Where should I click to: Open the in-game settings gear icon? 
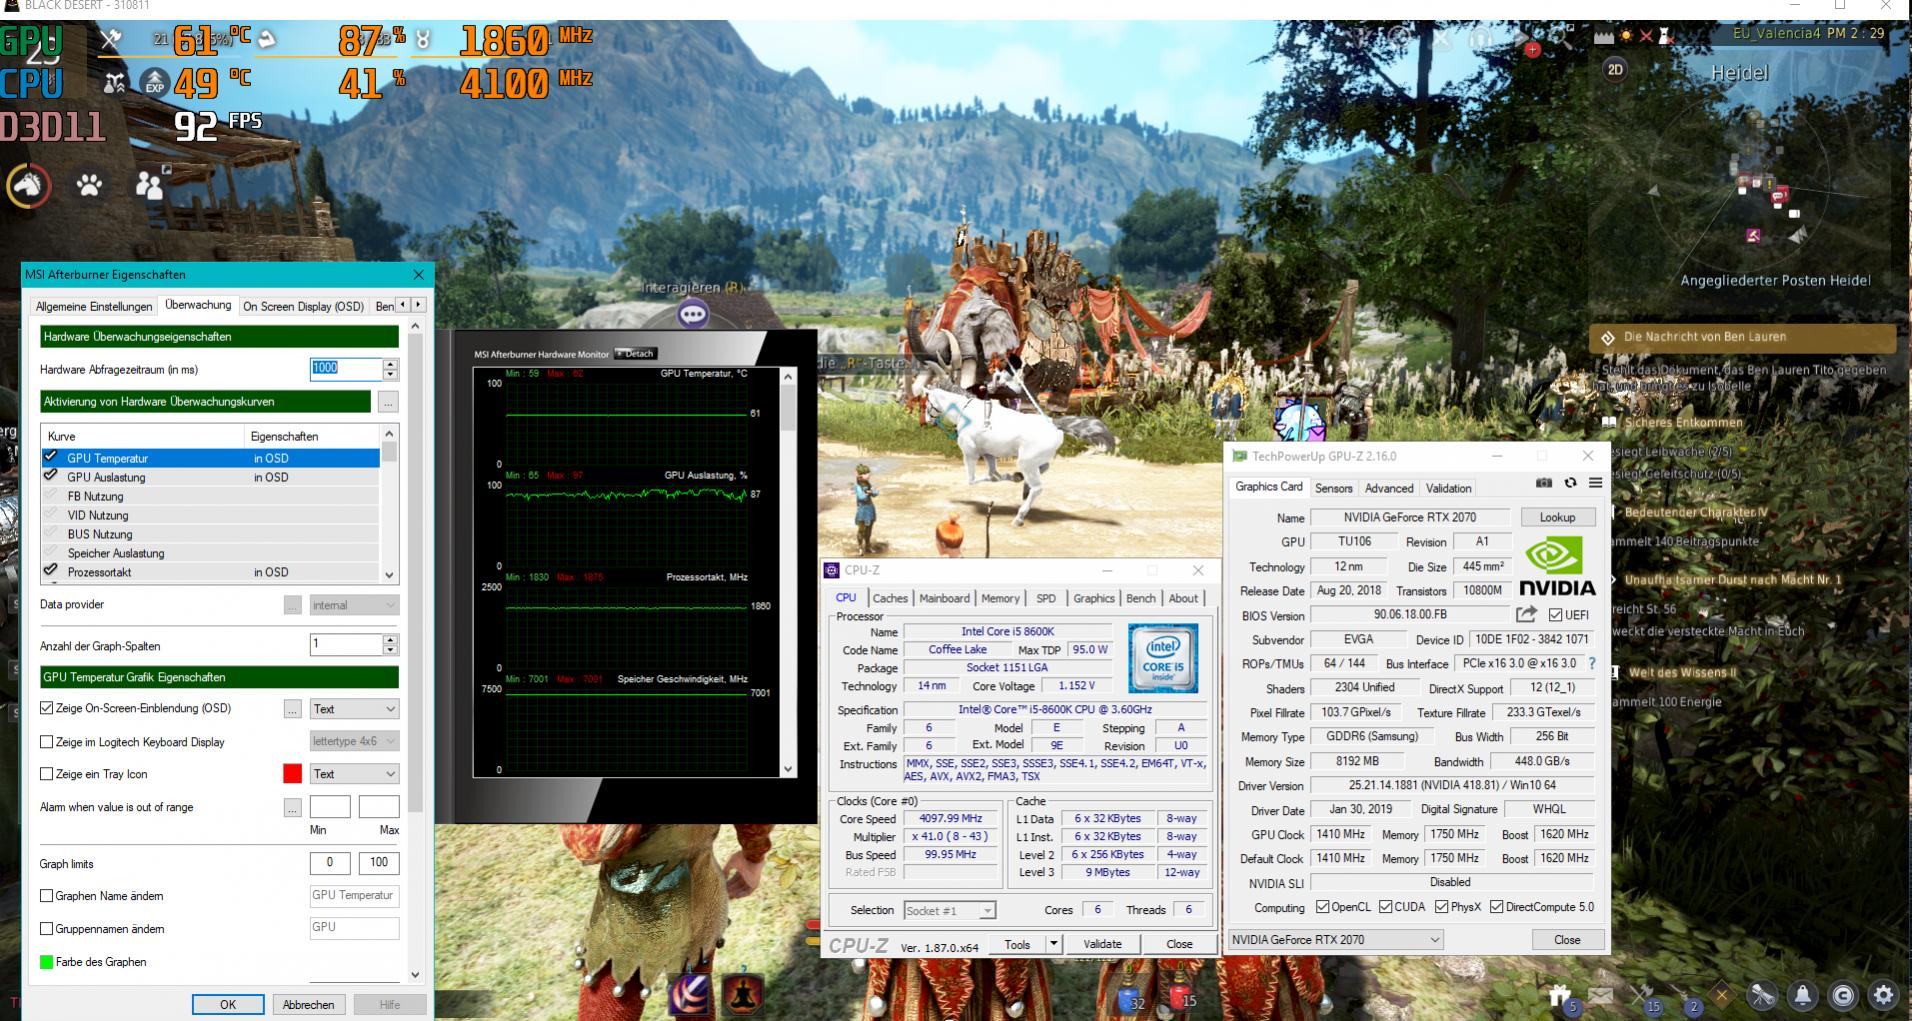point(1884,995)
